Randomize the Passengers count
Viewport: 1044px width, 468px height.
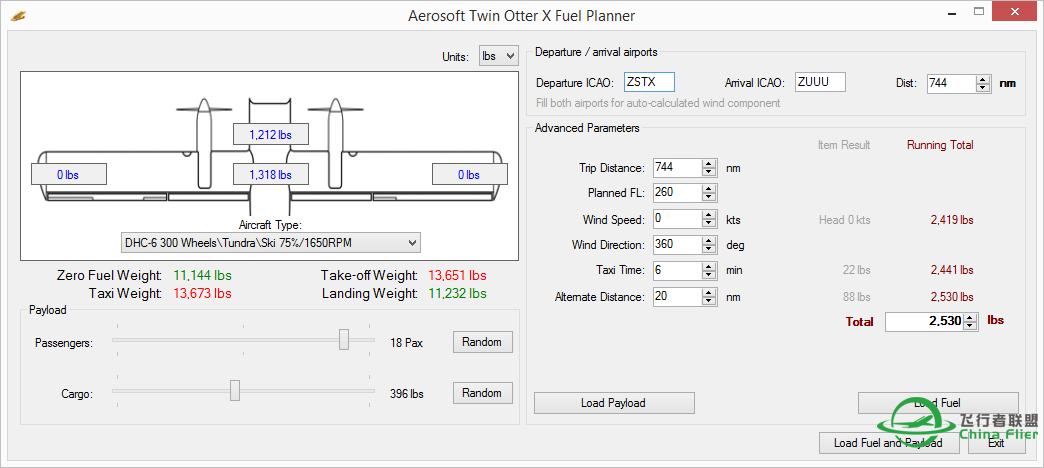click(482, 342)
